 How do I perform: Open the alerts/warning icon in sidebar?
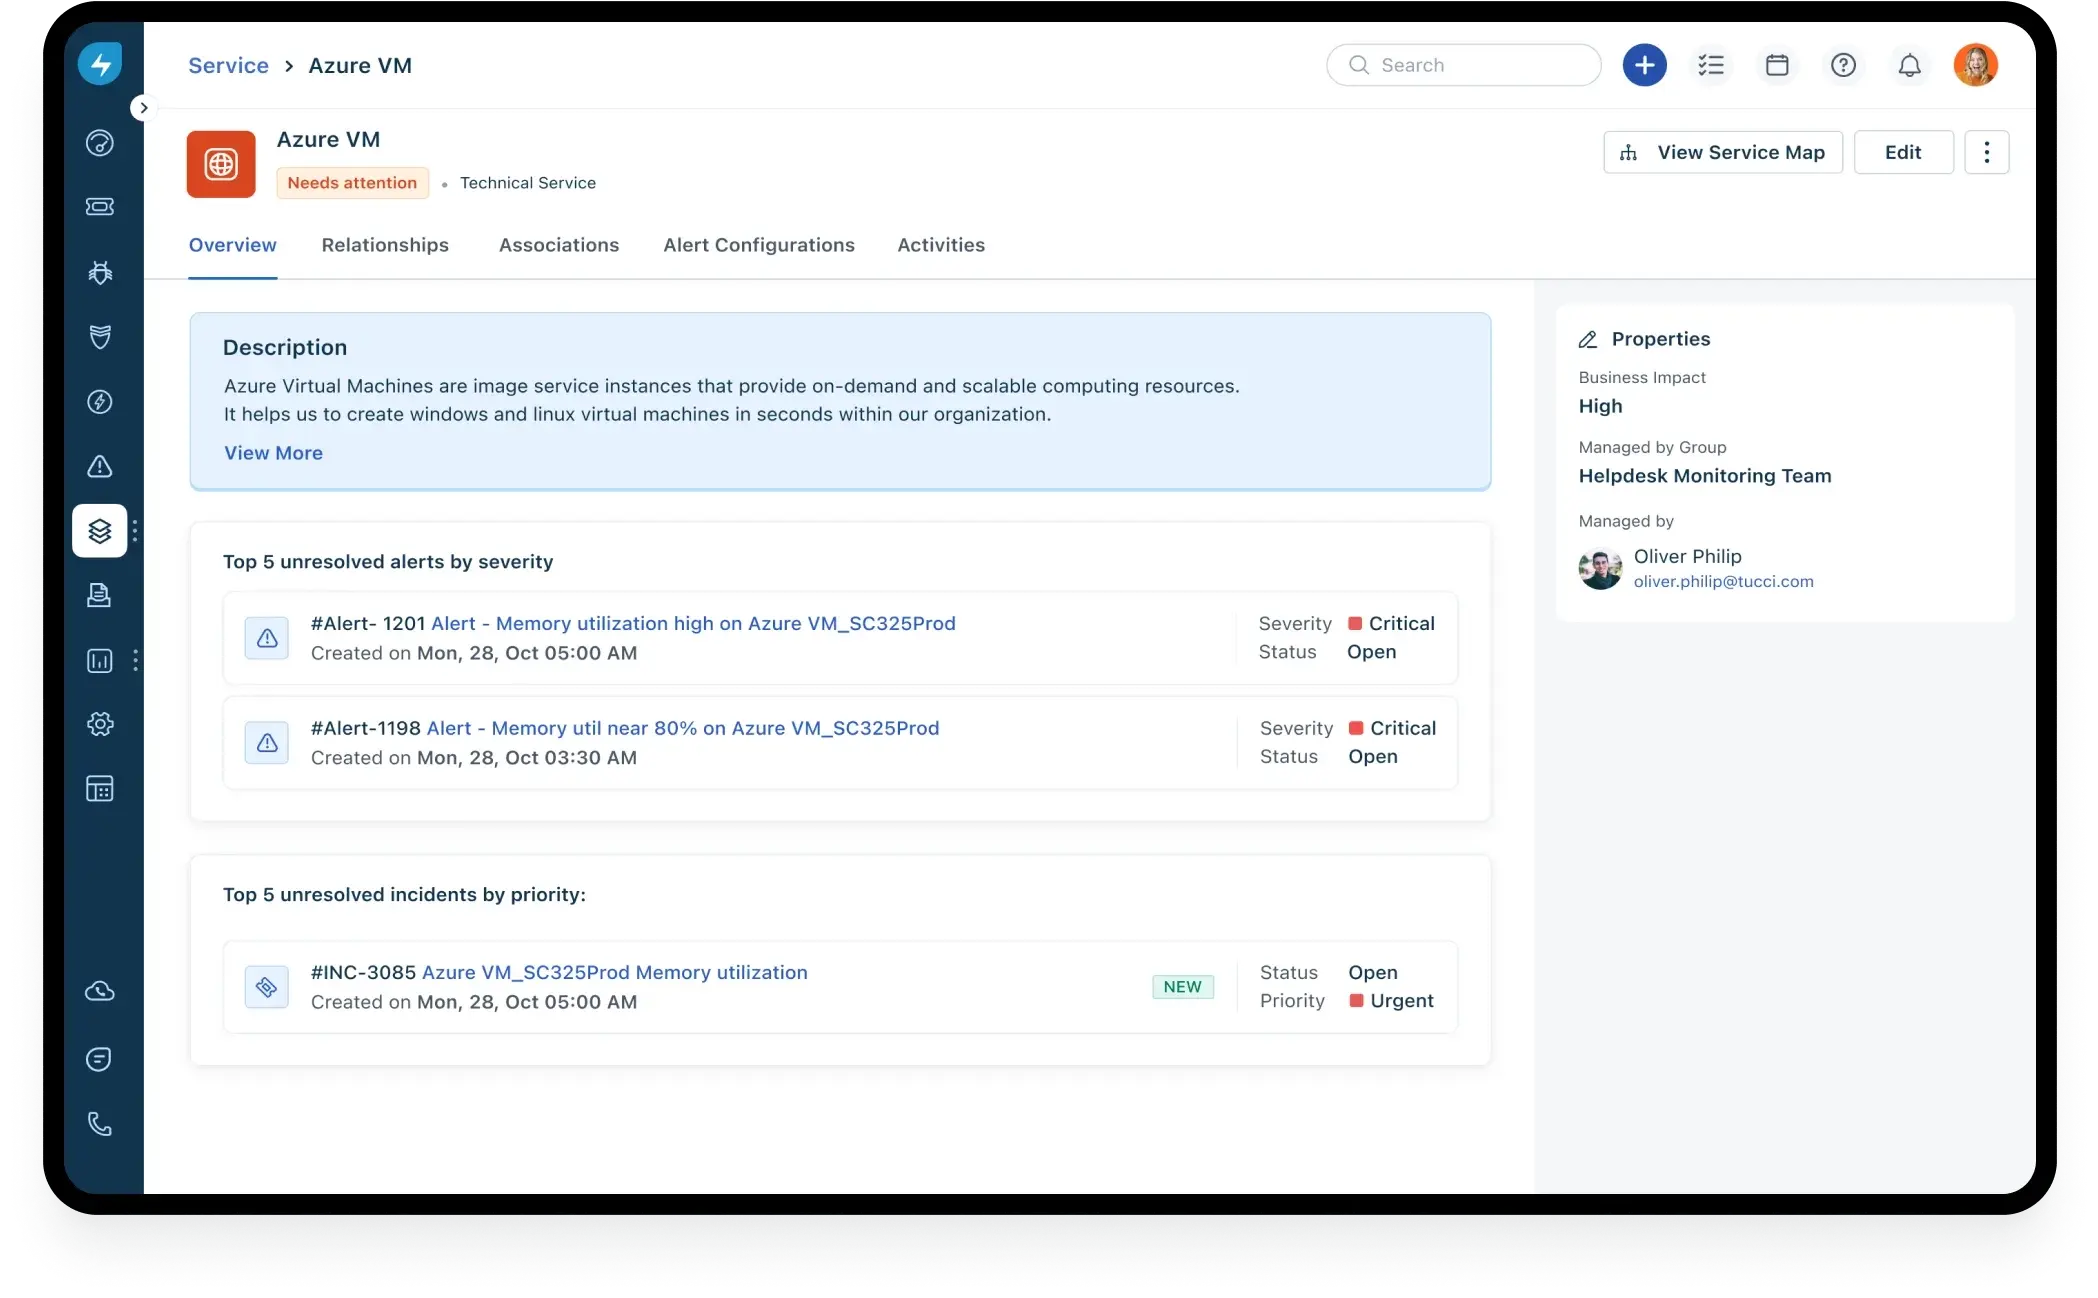point(100,466)
